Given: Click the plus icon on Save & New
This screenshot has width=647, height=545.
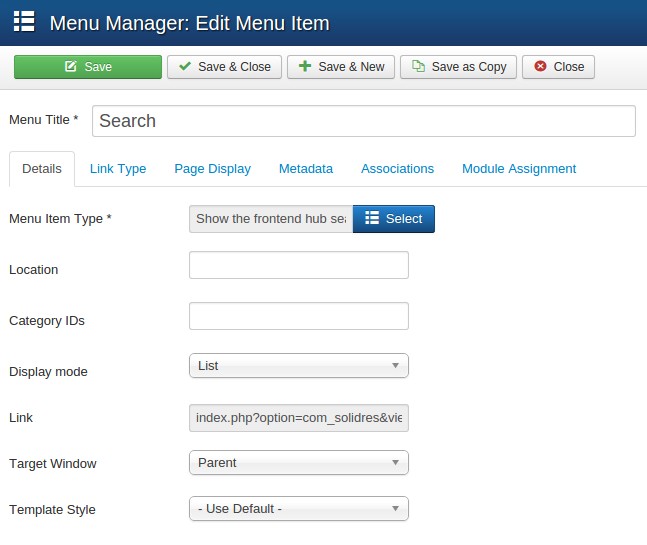Looking at the screenshot, I should click(305, 67).
